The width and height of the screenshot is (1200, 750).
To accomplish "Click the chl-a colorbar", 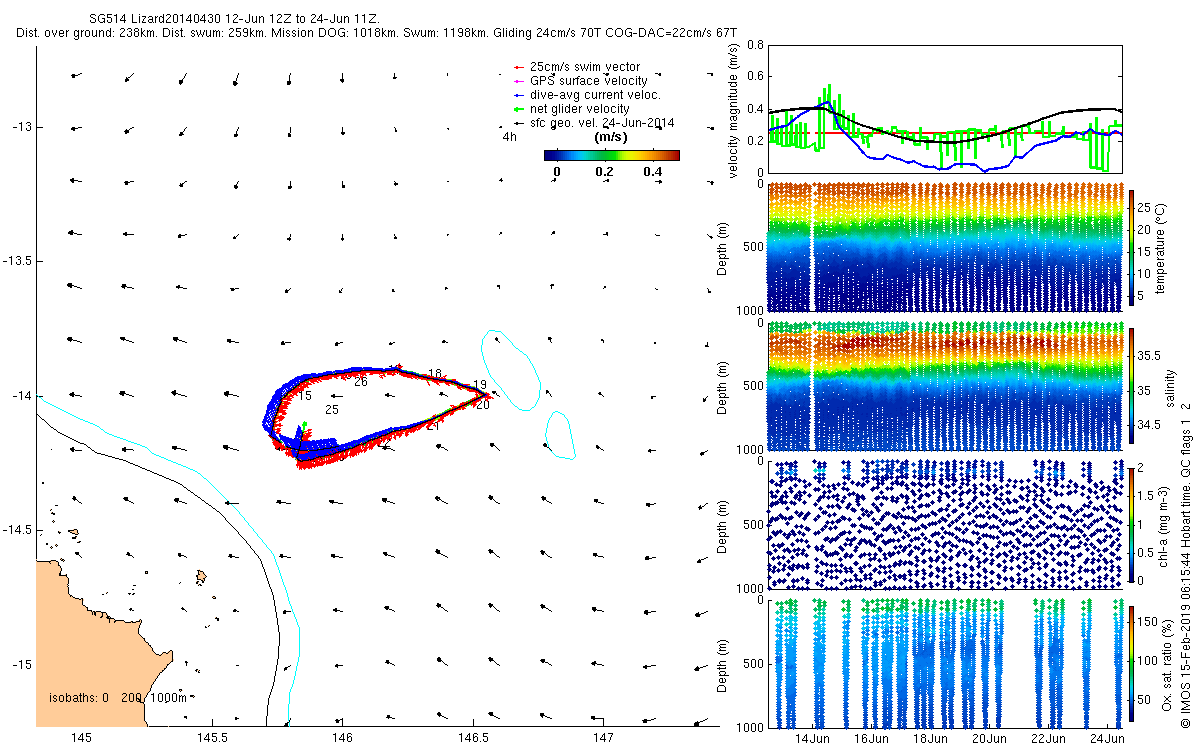I will tap(1131, 525).
